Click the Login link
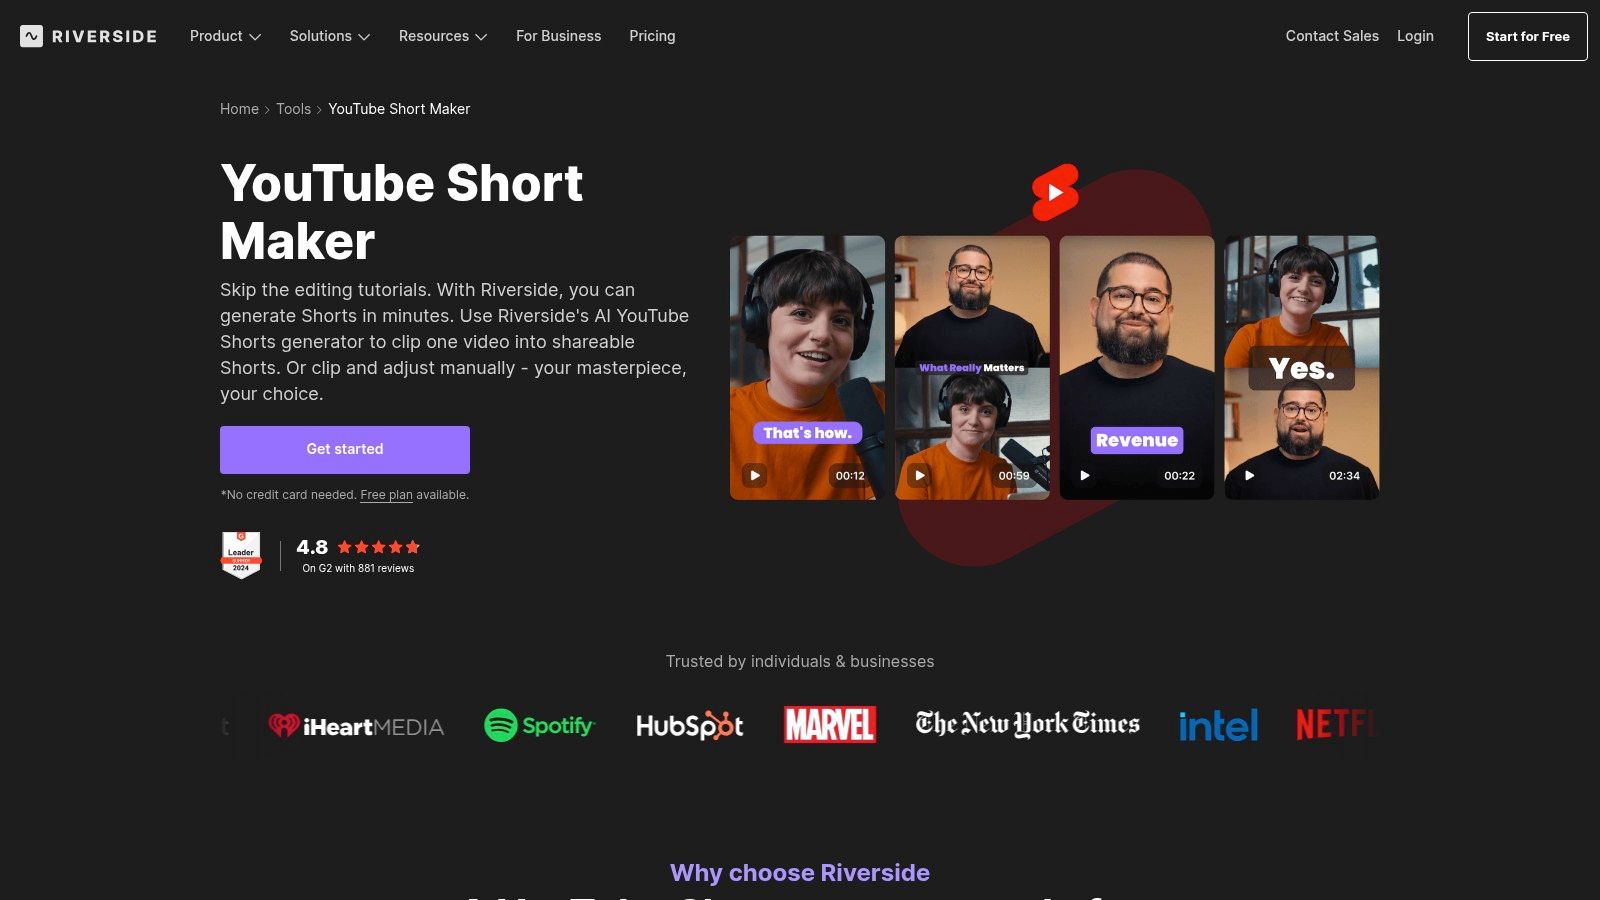1600x900 pixels. (1415, 36)
